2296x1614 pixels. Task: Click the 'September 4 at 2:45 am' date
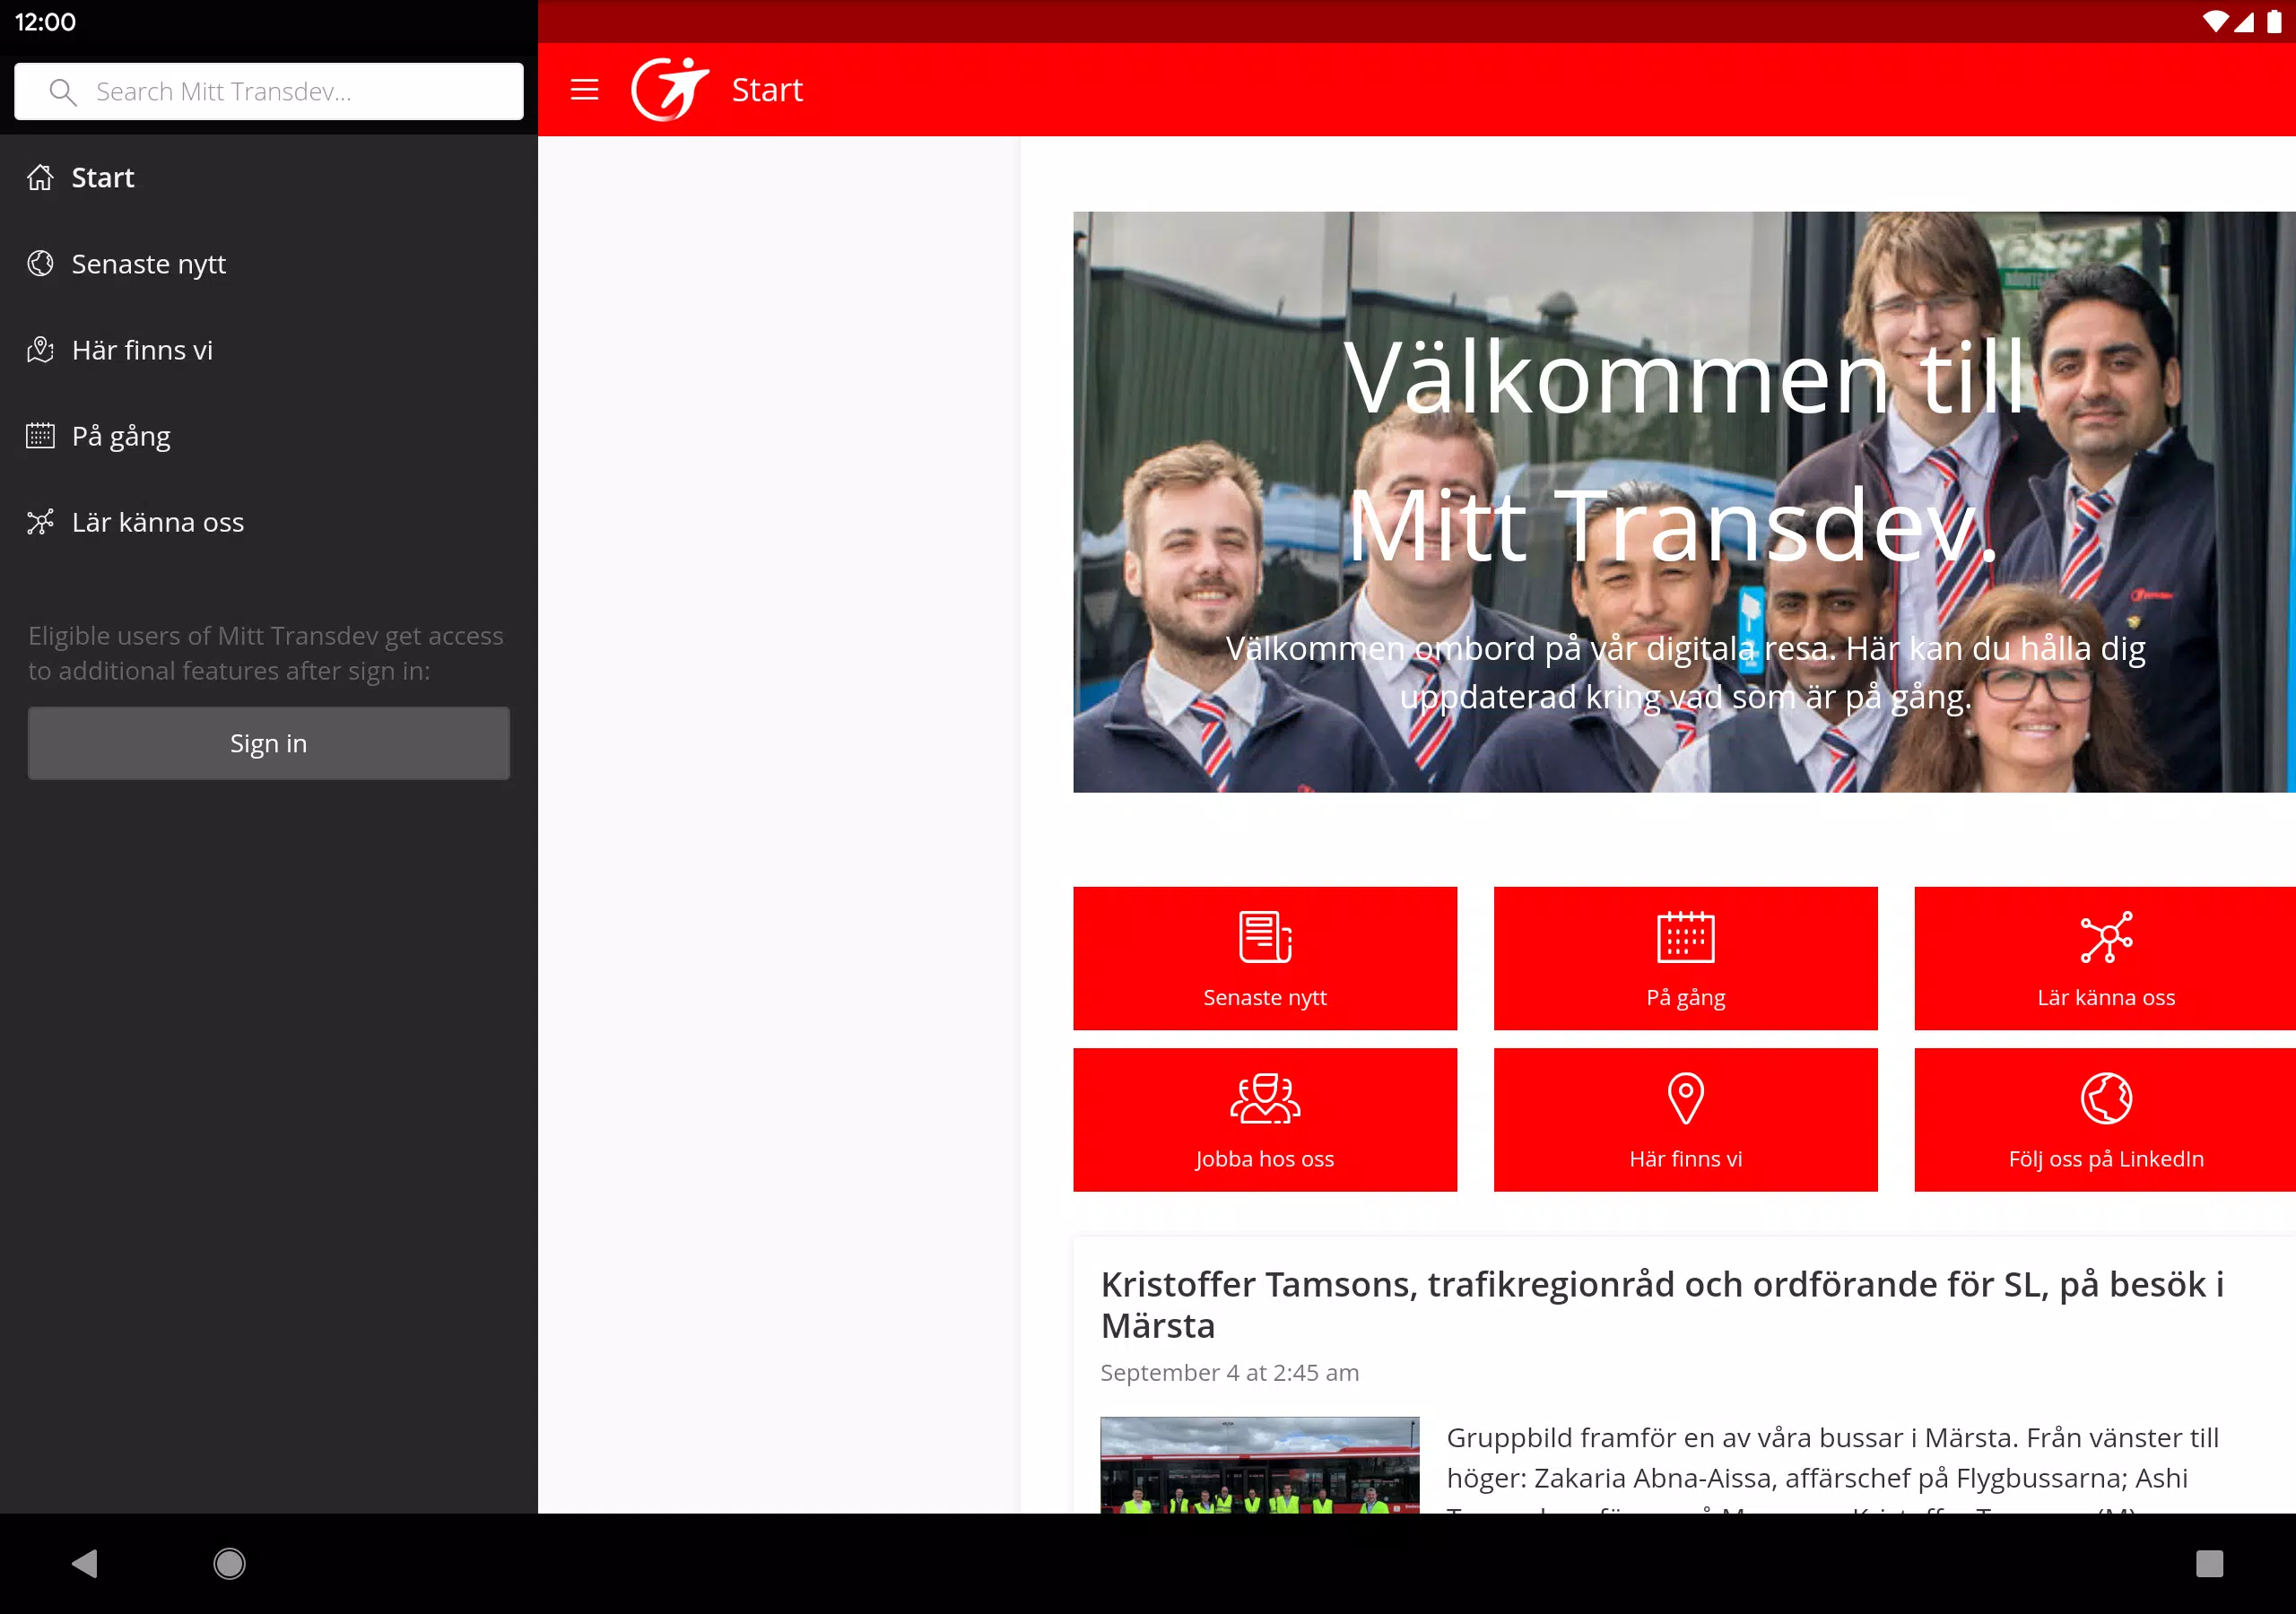coord(1229,1372)
